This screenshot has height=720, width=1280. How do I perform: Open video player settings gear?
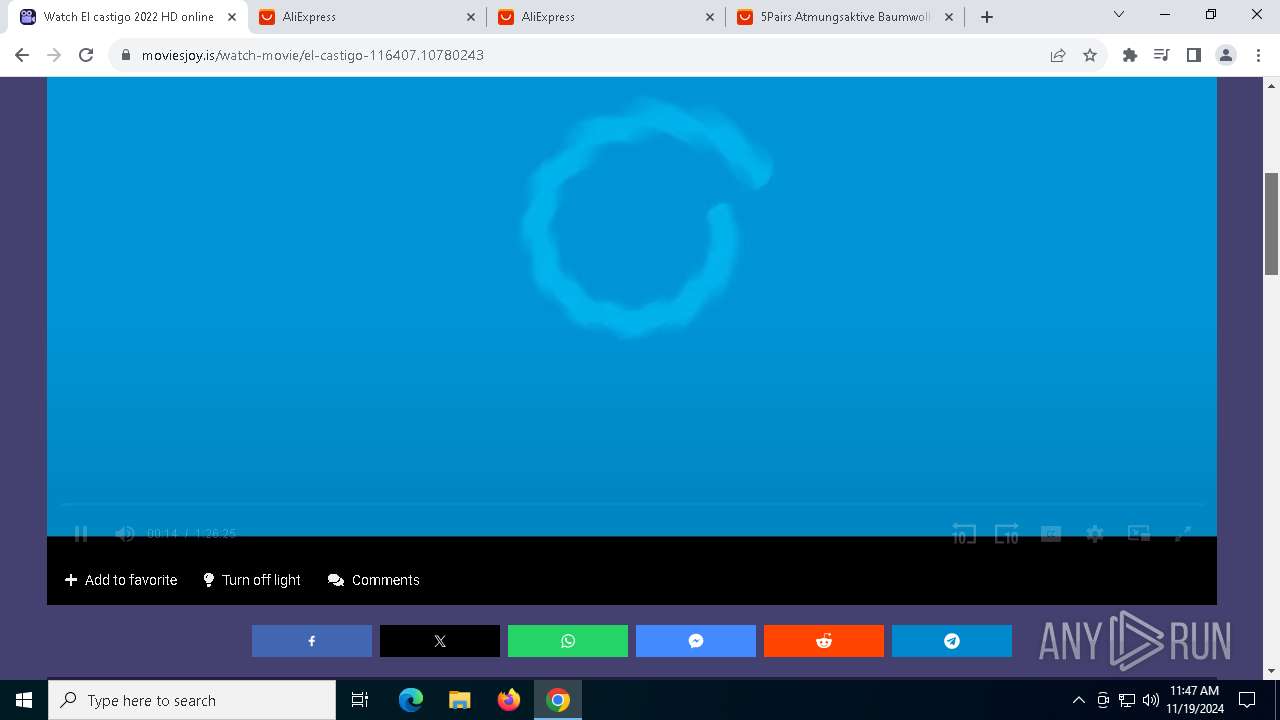1095,534
